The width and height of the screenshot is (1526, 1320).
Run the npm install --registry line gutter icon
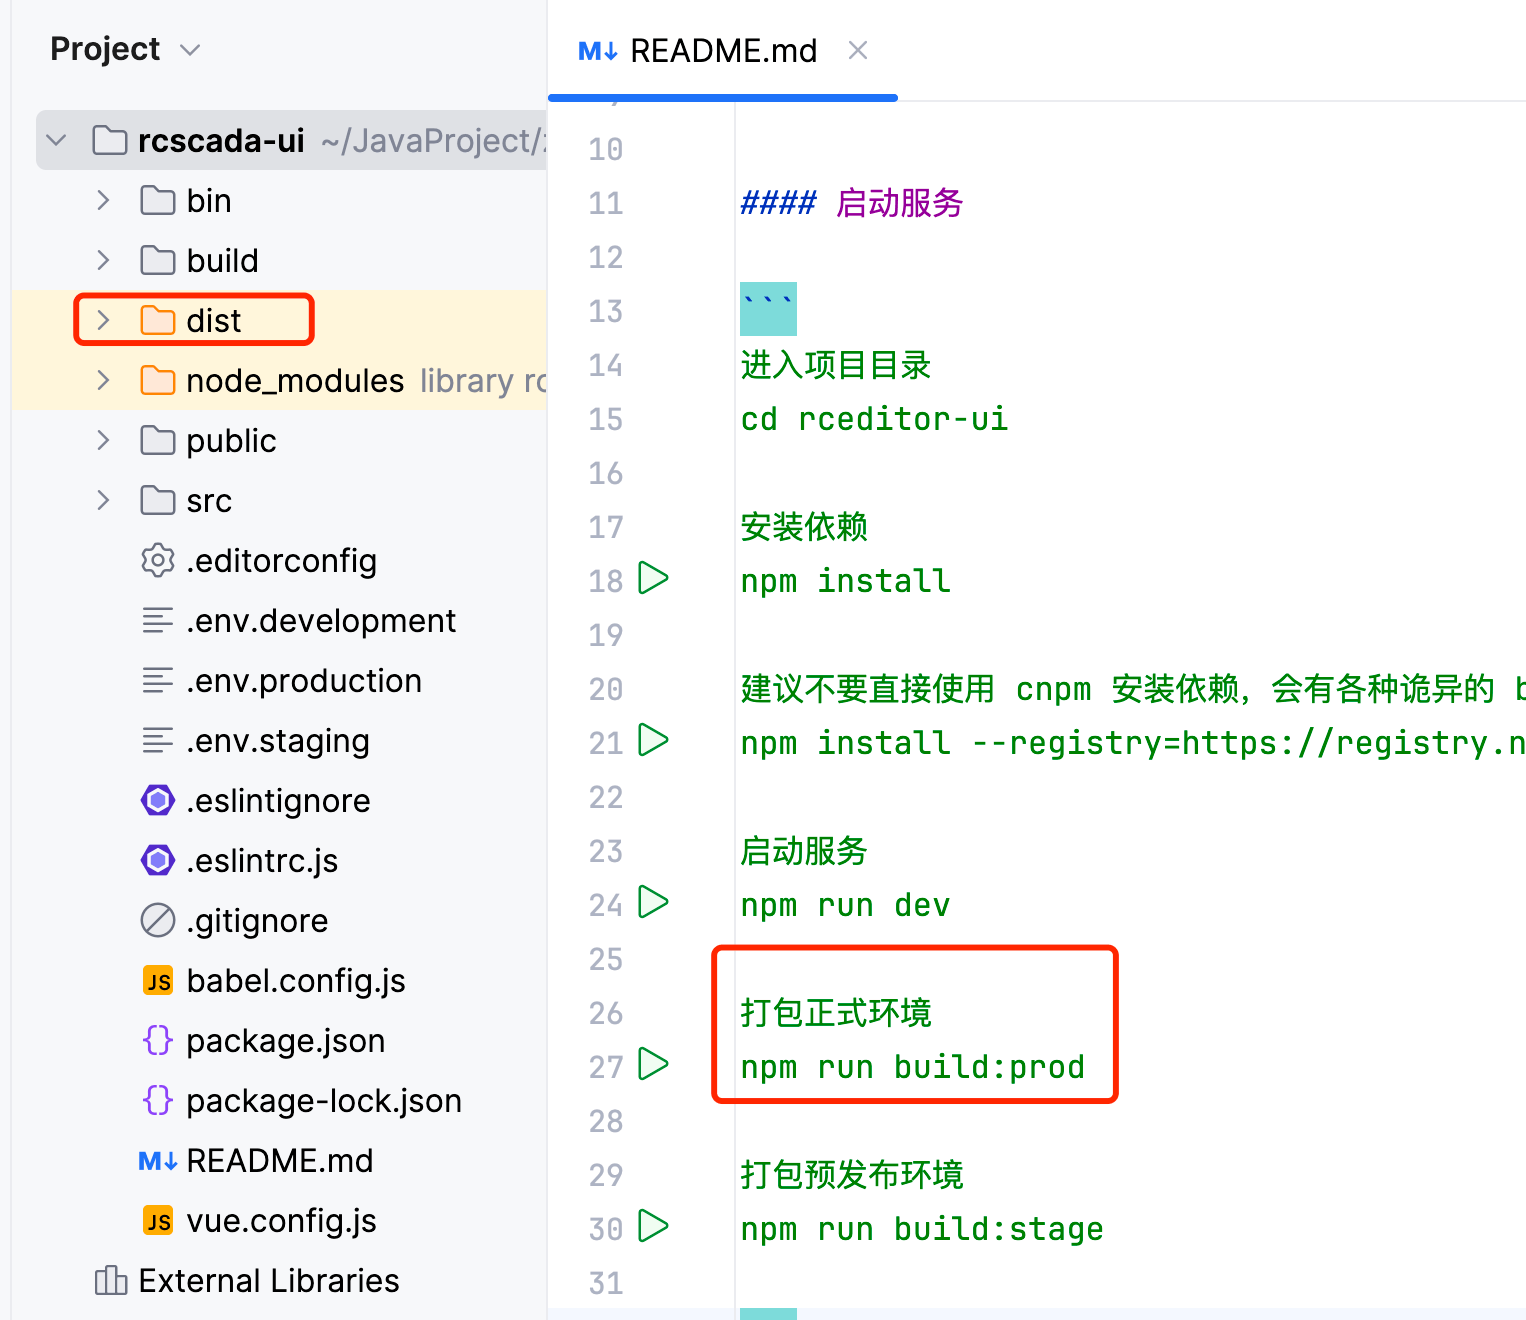(x=653, y=740)
